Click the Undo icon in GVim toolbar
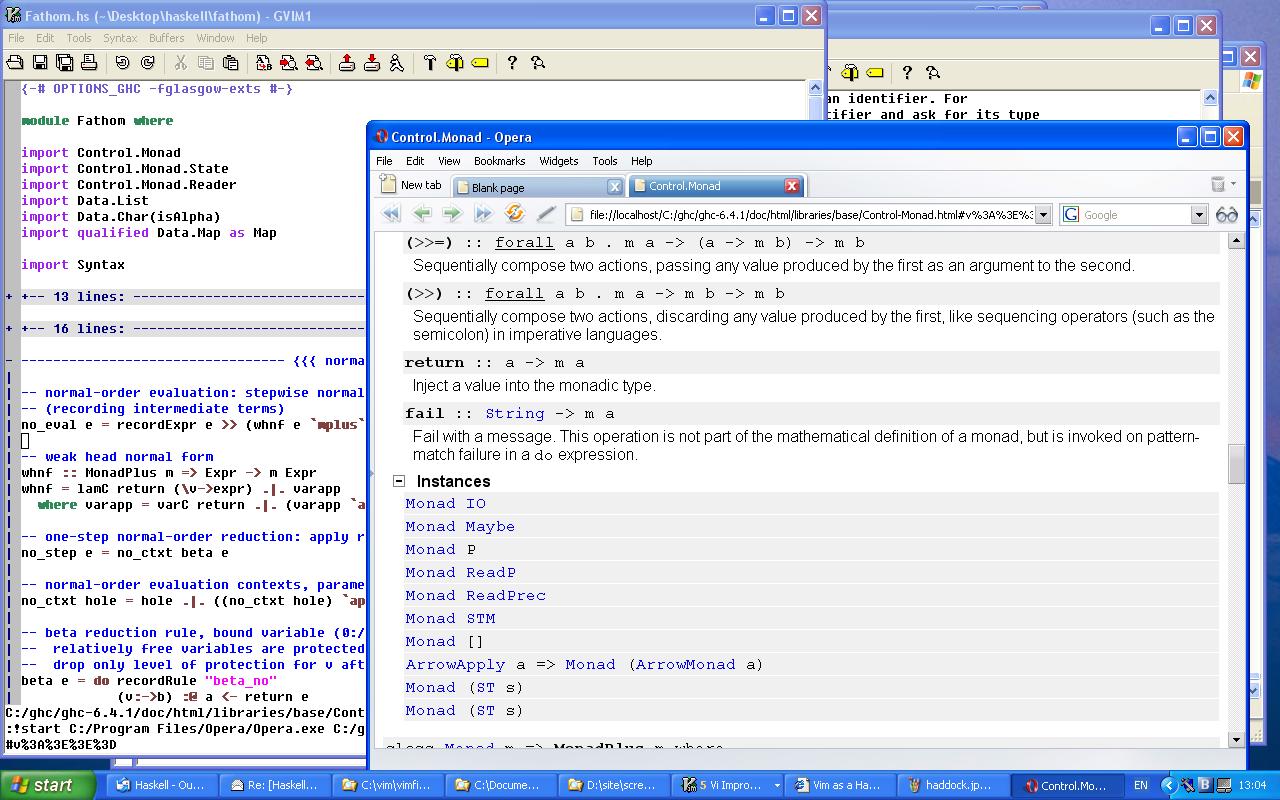 click(x=122, y=63)
